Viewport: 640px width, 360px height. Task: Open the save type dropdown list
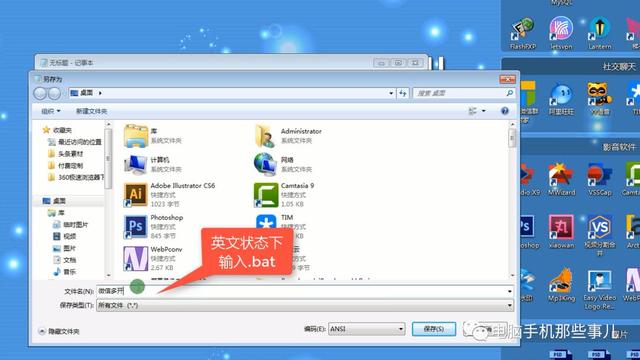(x=305, y=305)
